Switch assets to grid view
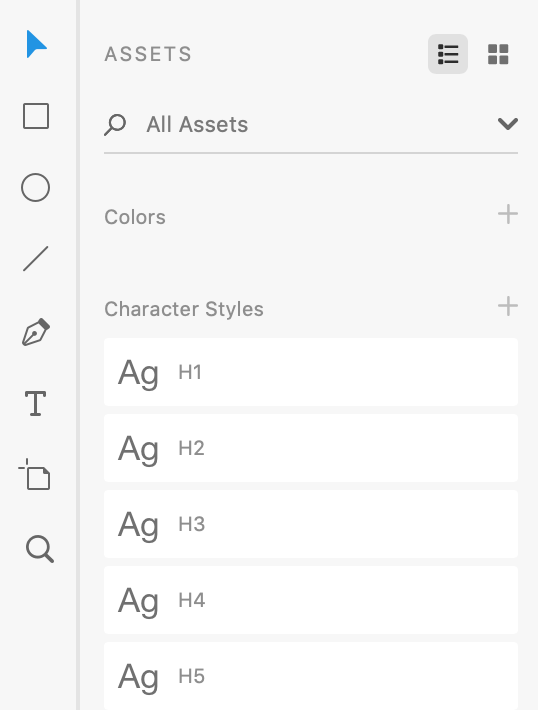The width and height of the screenshot is (538, 710). point(498,54)
